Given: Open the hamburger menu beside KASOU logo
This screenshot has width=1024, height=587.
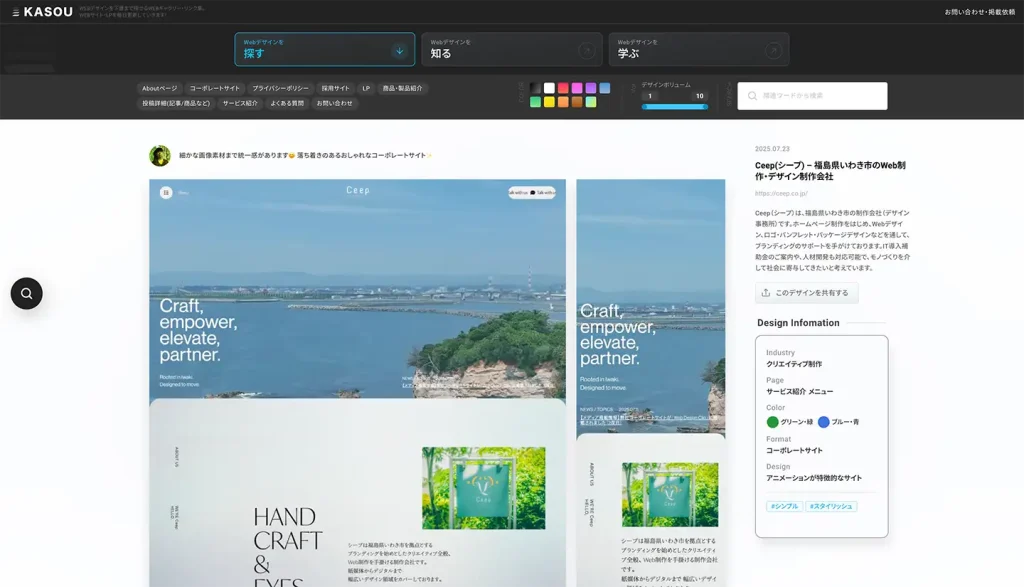Looking at the screenshot, I should pyautogui.click(x=15, y=12).
